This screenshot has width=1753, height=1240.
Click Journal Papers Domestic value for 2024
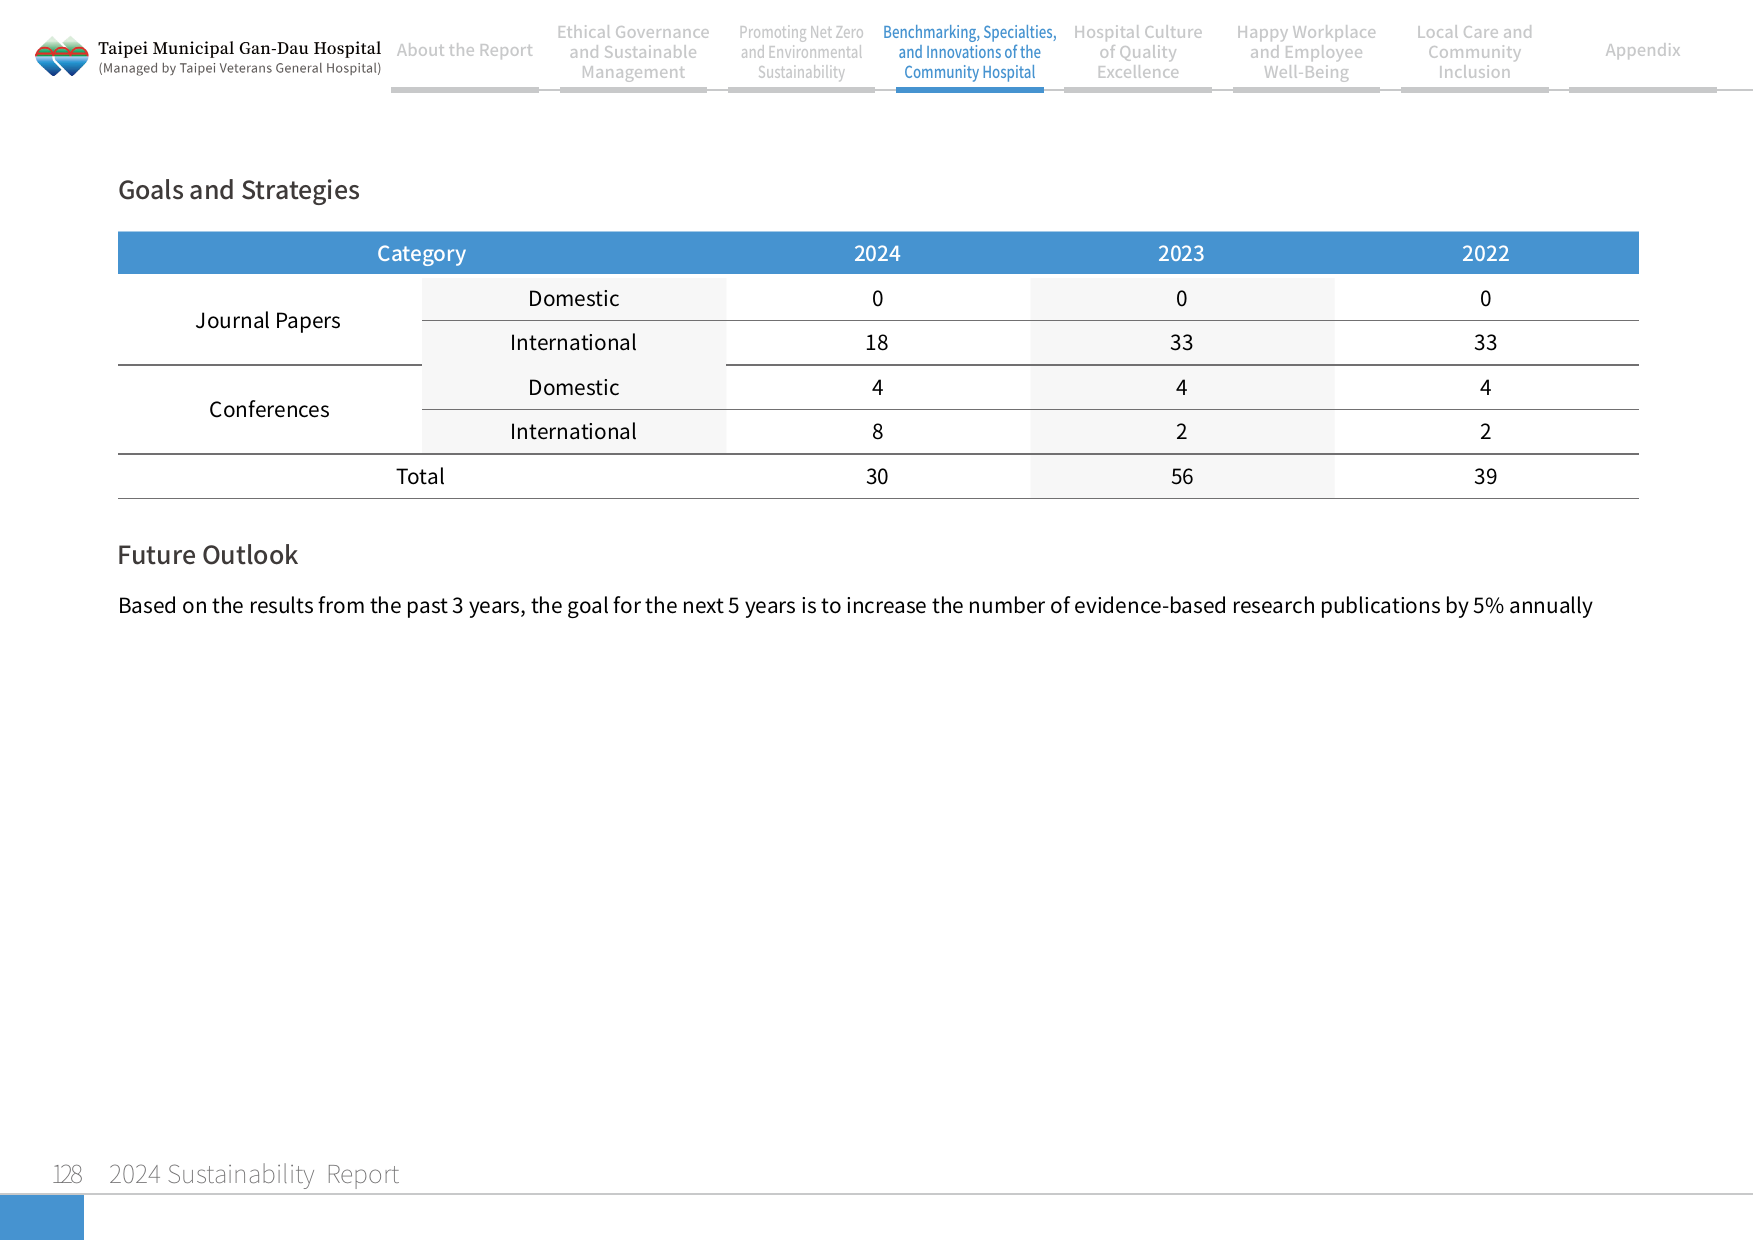tap(877, 298)
